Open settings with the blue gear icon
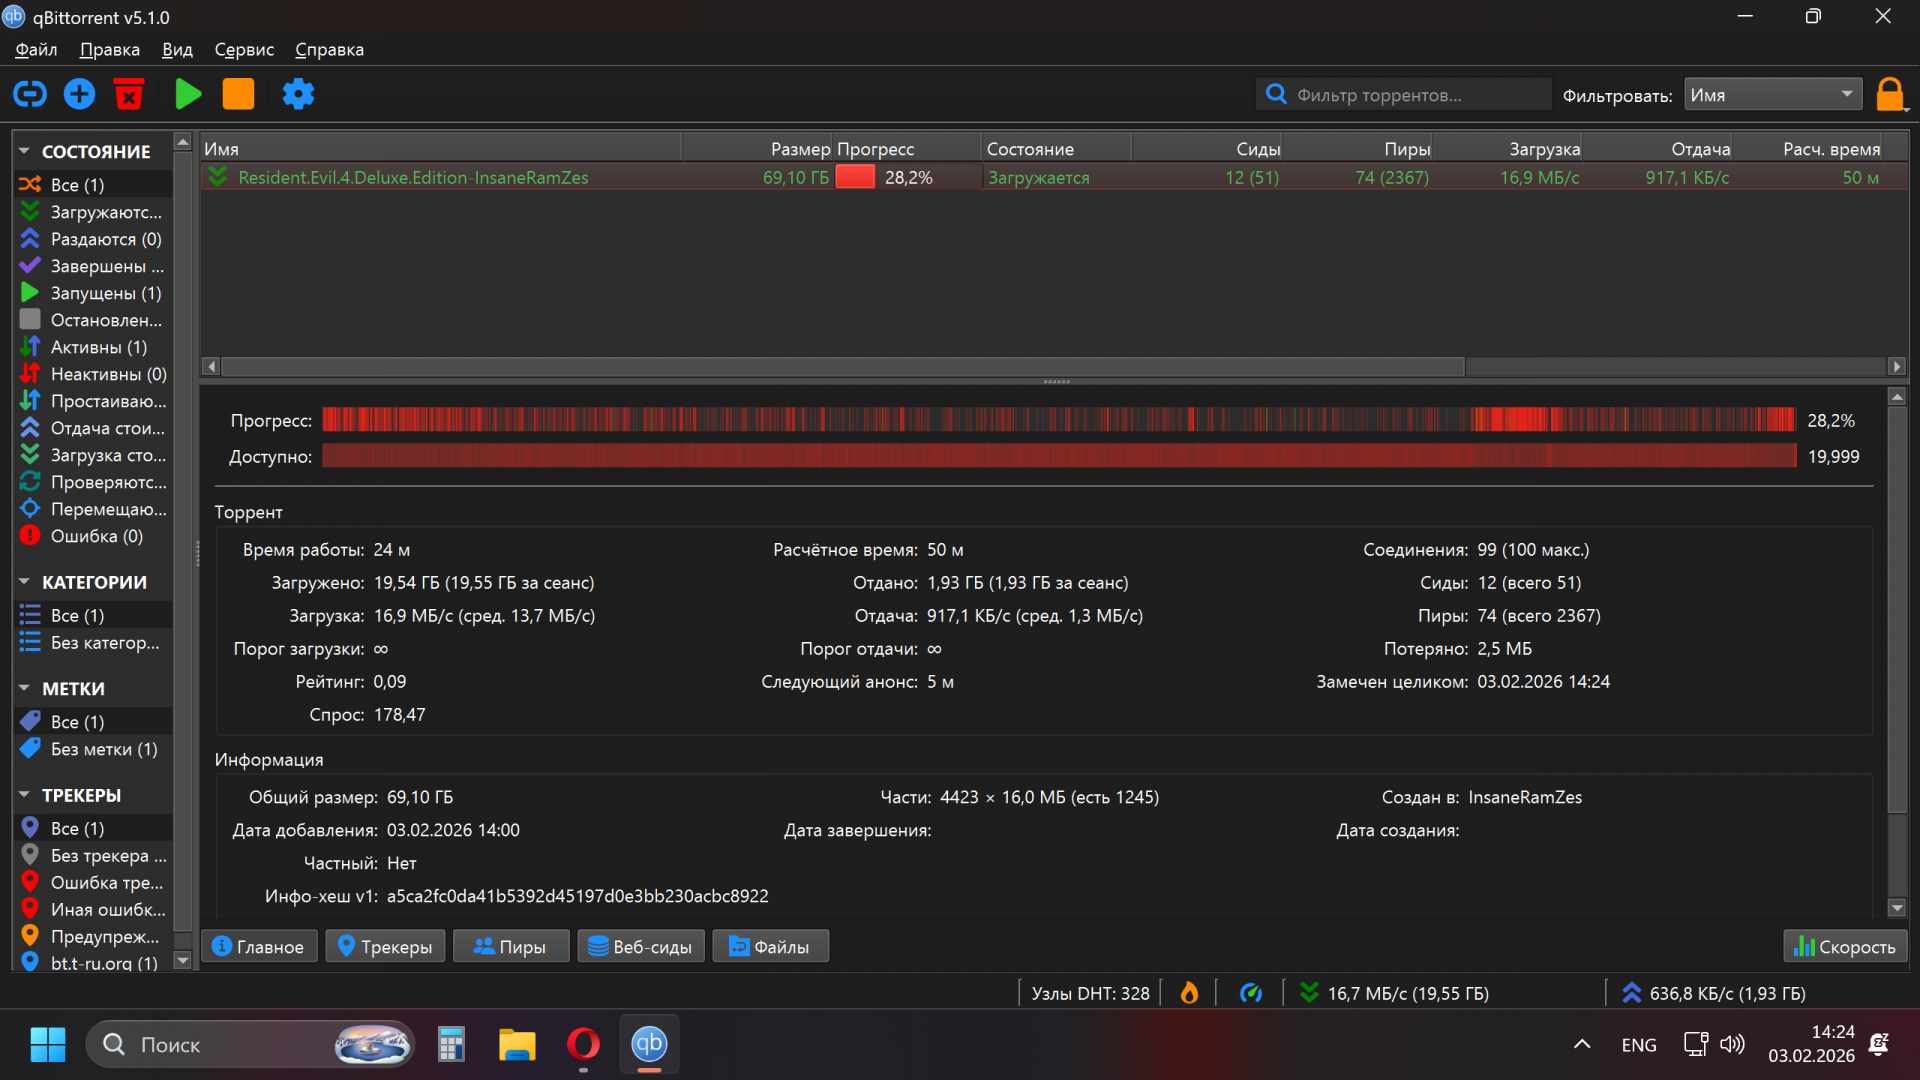This screenshot has height=1080, width=1920. (298, 94)
